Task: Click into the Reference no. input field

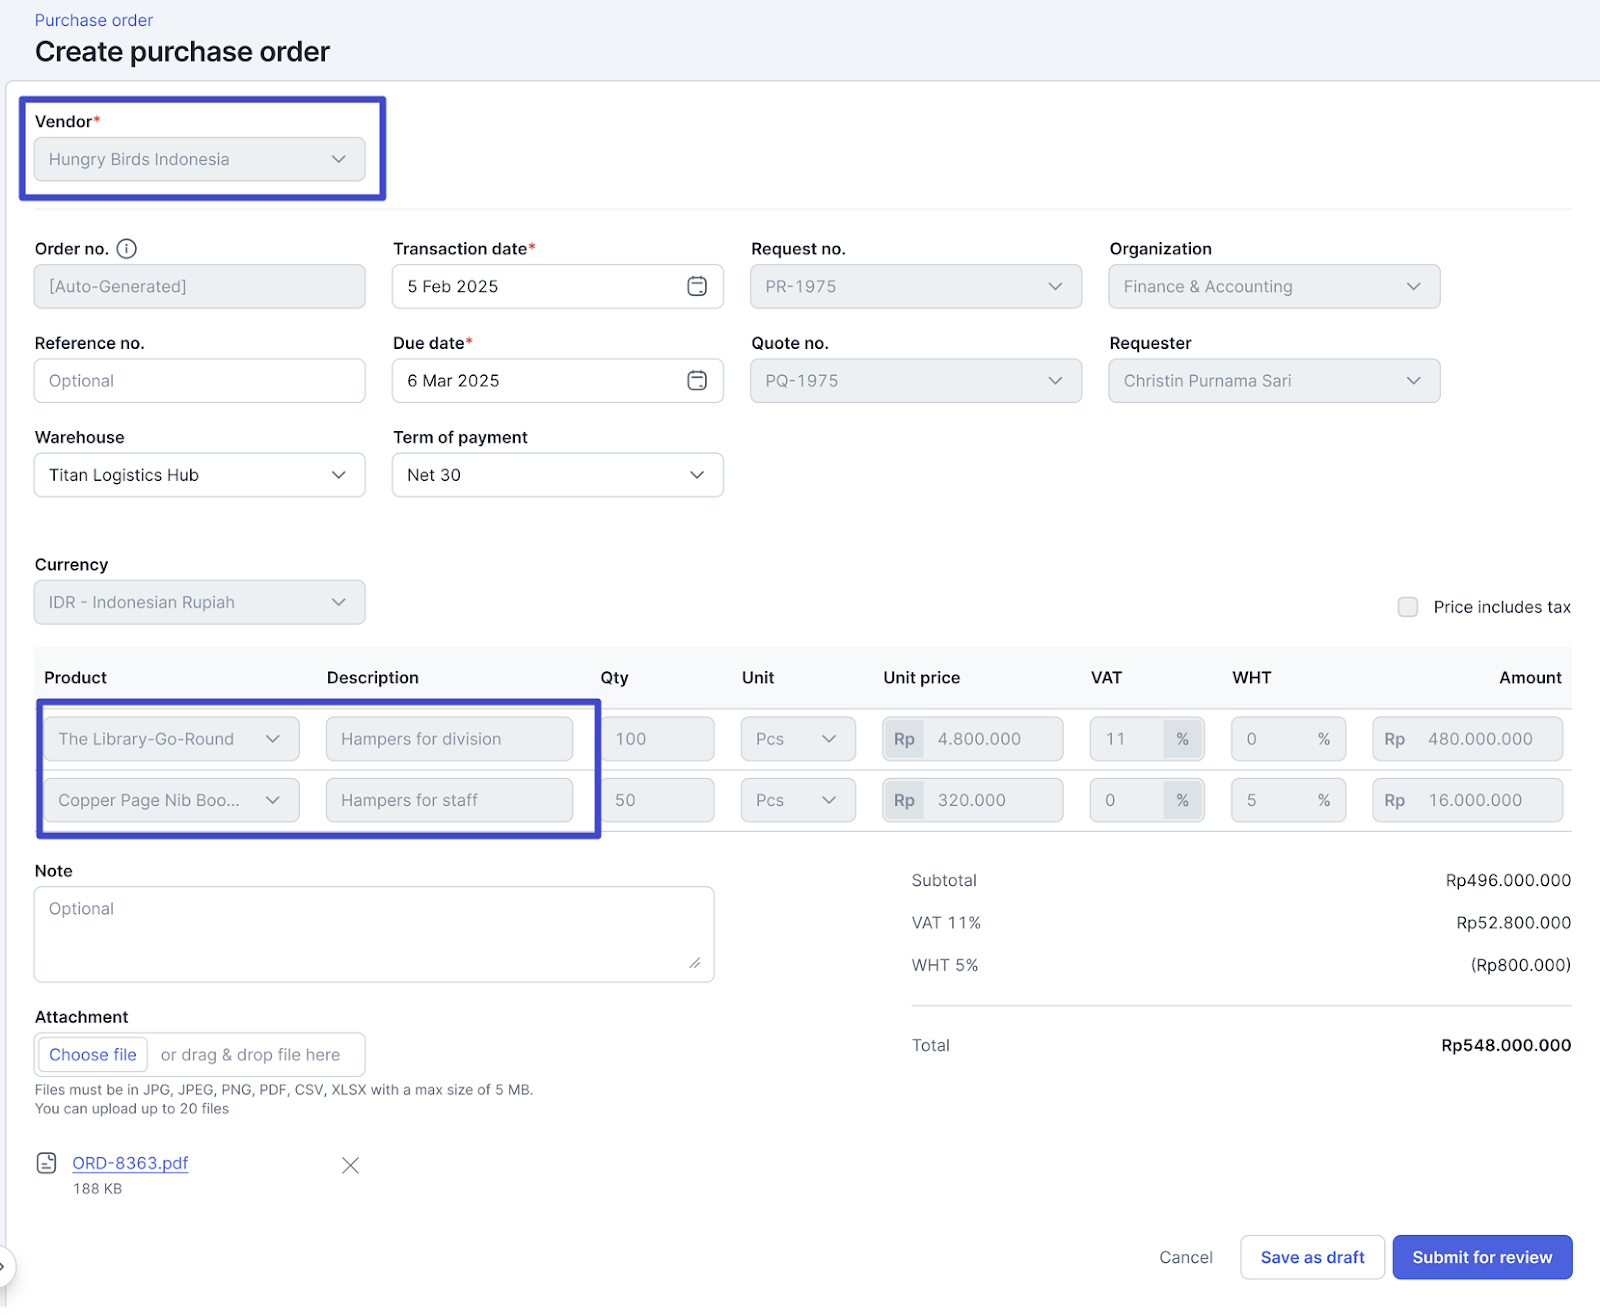Action: [199, 381]
